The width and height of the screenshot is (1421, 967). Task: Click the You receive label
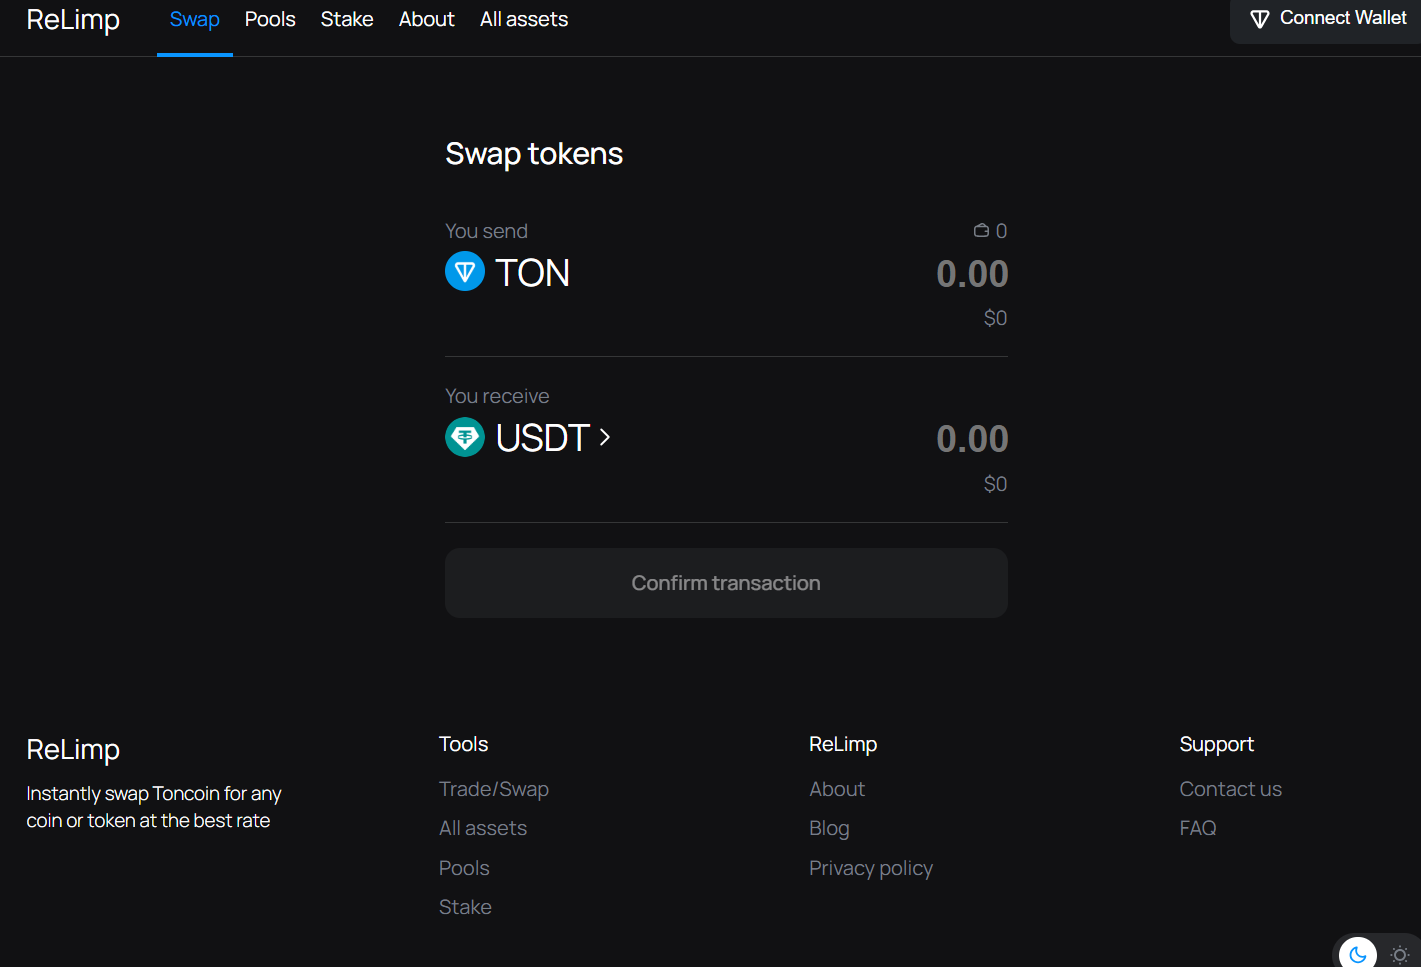(x=497, y=396)
